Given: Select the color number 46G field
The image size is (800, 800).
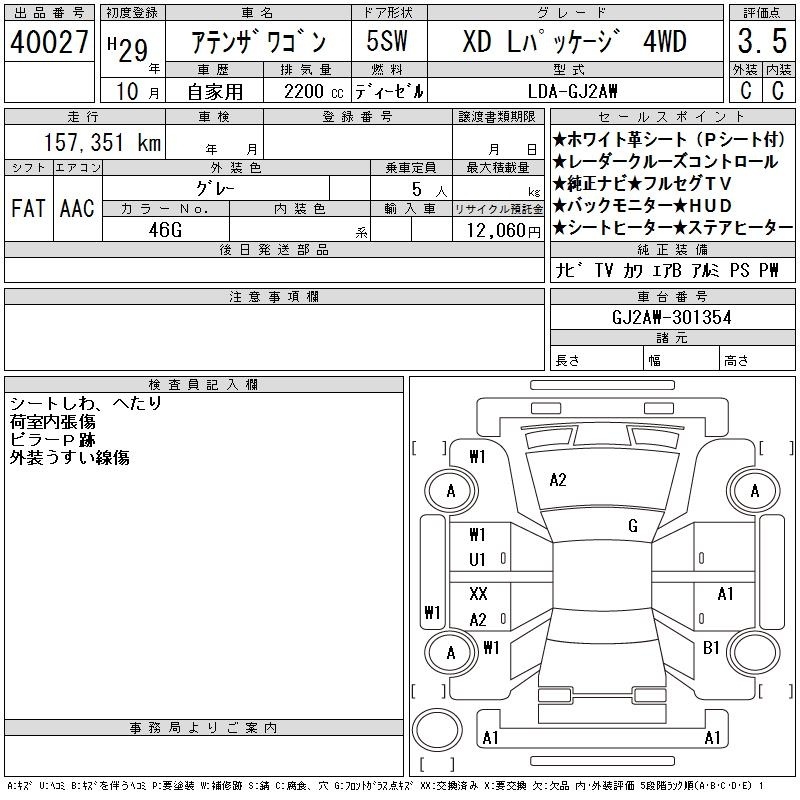Looking at the screenshot, I should point(165,229).
